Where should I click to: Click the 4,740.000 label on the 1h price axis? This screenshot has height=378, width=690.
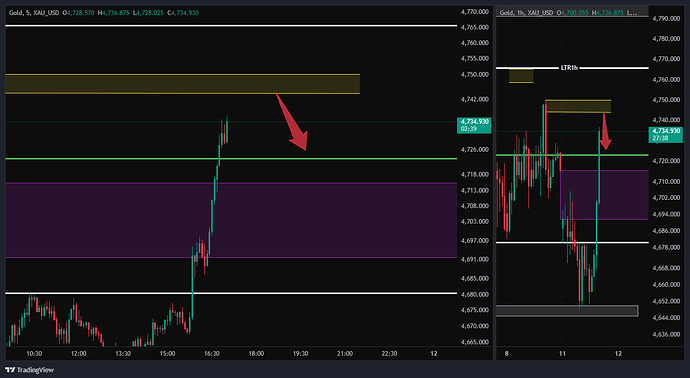click(667, 120)
